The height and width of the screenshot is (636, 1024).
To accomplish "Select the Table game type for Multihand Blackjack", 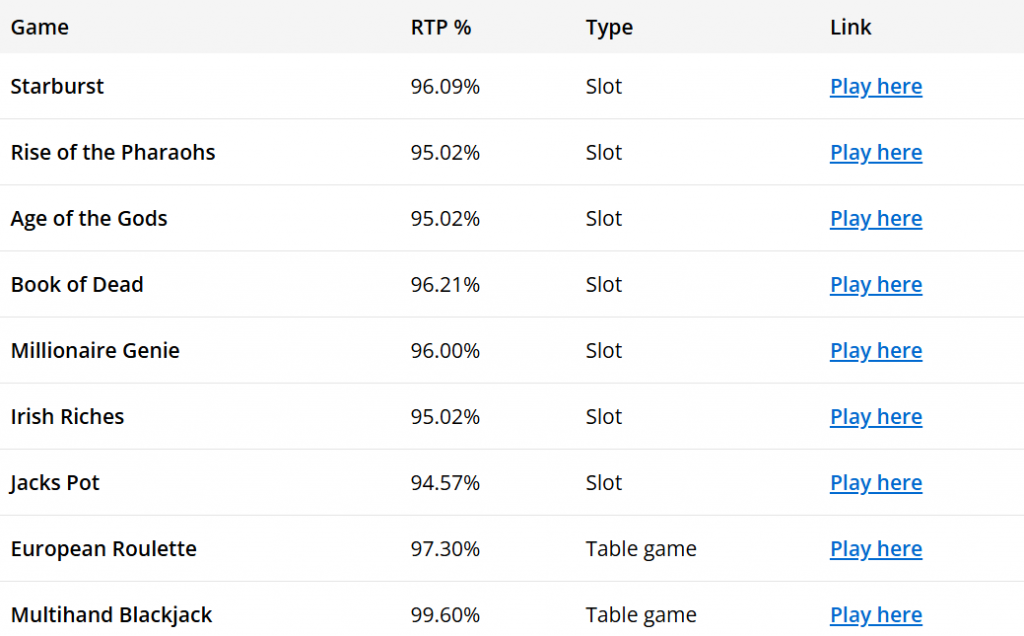I will (641, 615).
